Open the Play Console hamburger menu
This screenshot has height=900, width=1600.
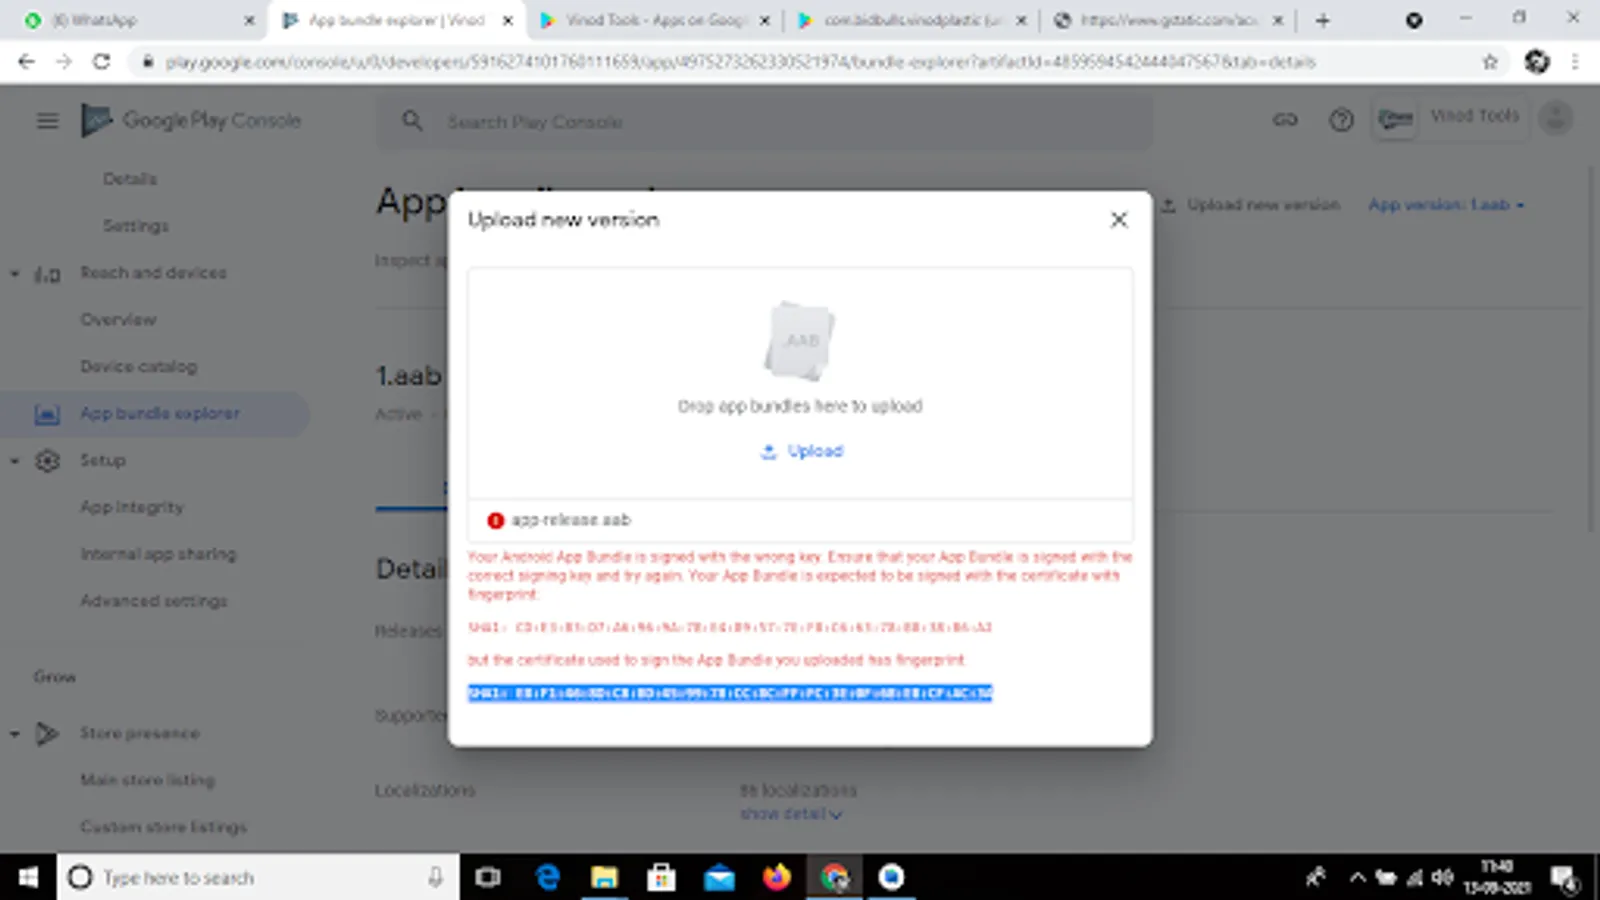pyautogui.click(x=47, y=121)
